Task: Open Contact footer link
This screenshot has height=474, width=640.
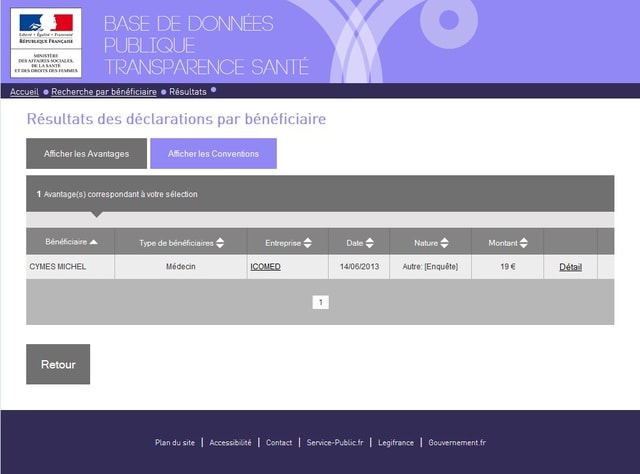Action: coord(279,442)
